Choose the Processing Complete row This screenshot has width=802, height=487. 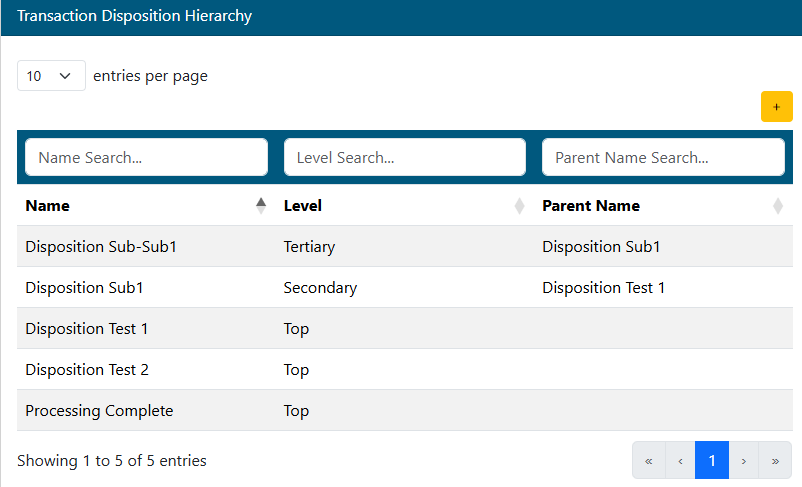click(99, 411)
